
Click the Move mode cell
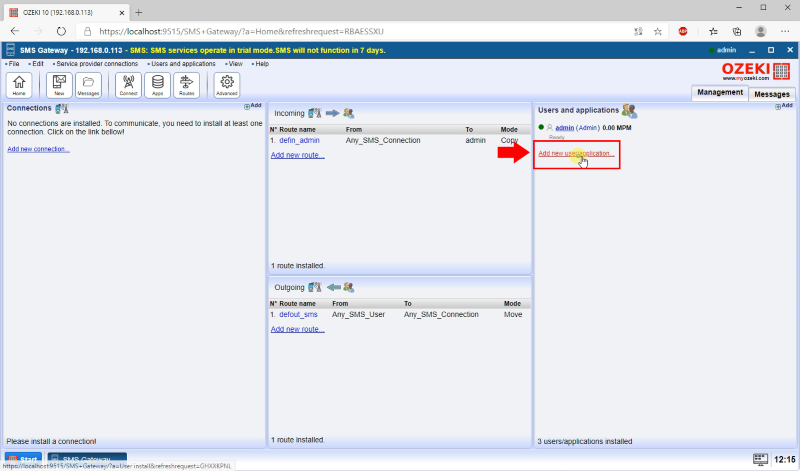(513, 314)
